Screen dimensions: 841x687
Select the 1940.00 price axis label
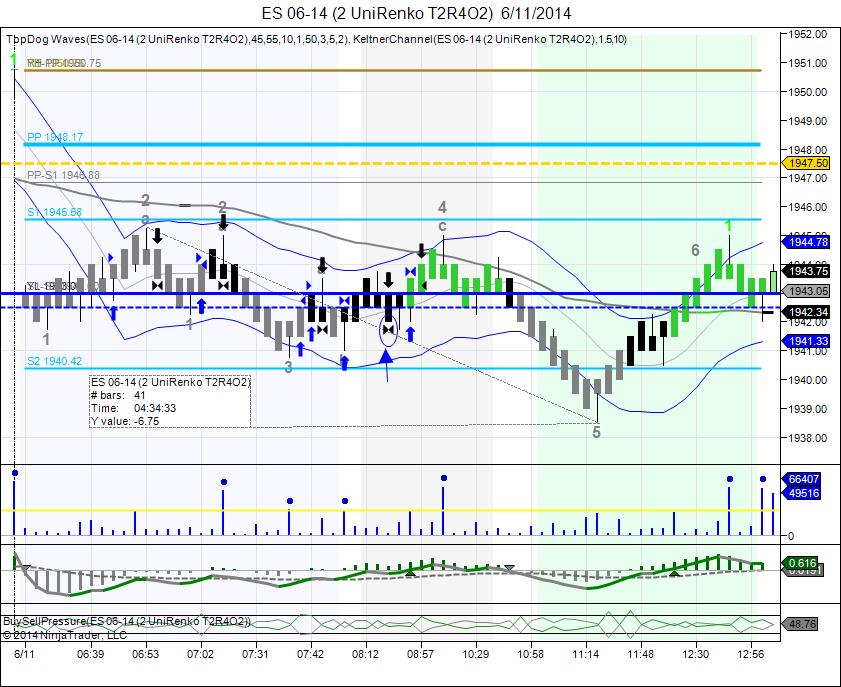[807, 380]
